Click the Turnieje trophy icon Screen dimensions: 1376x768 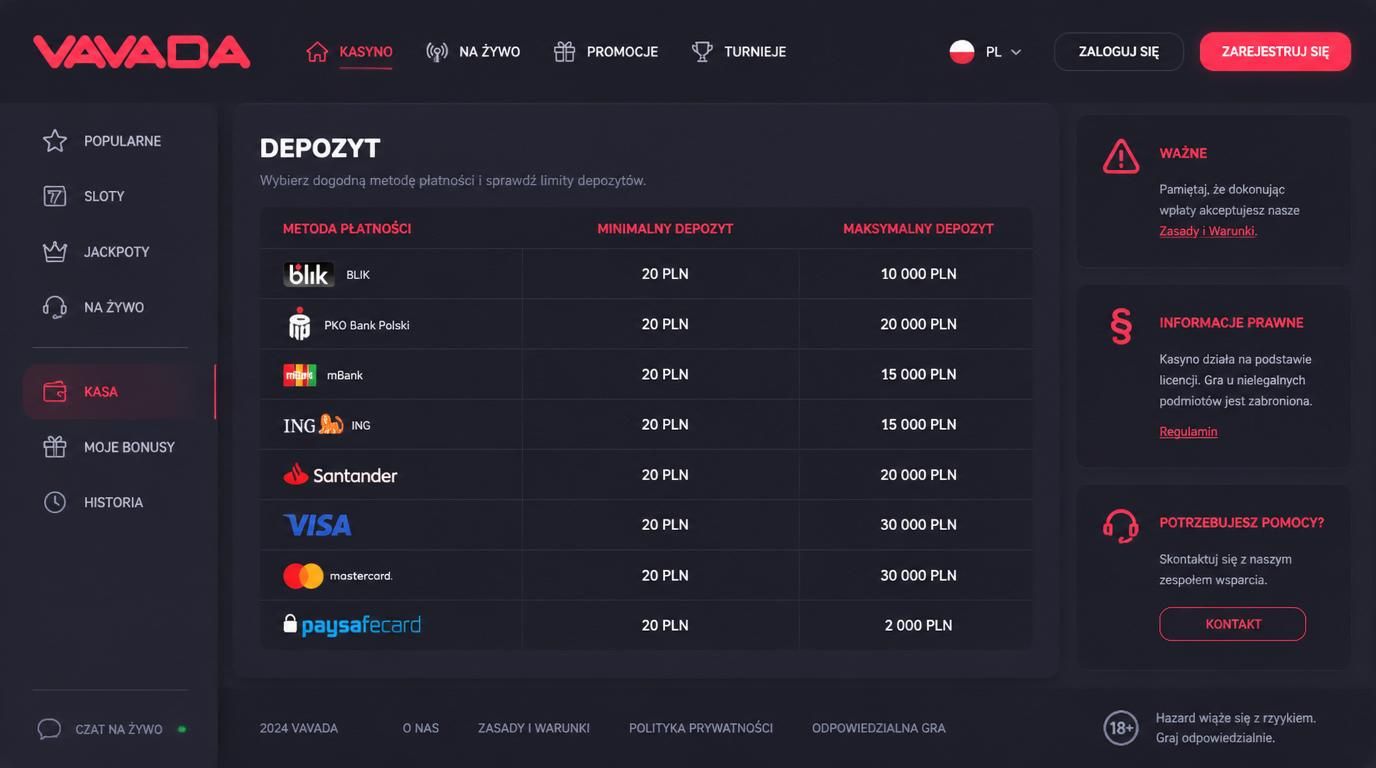(x=702, y=52)
